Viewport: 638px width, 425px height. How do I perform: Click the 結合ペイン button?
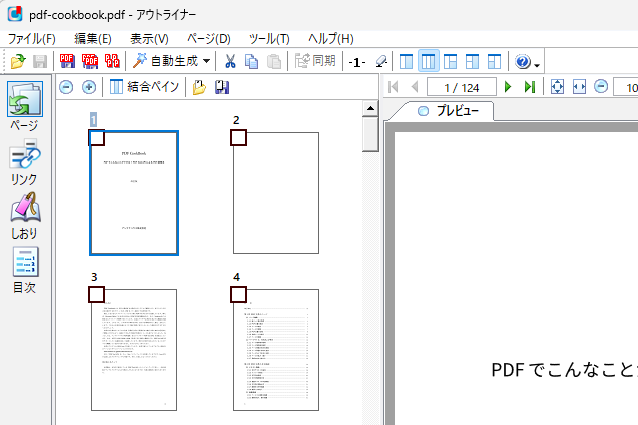pos(144,87)
